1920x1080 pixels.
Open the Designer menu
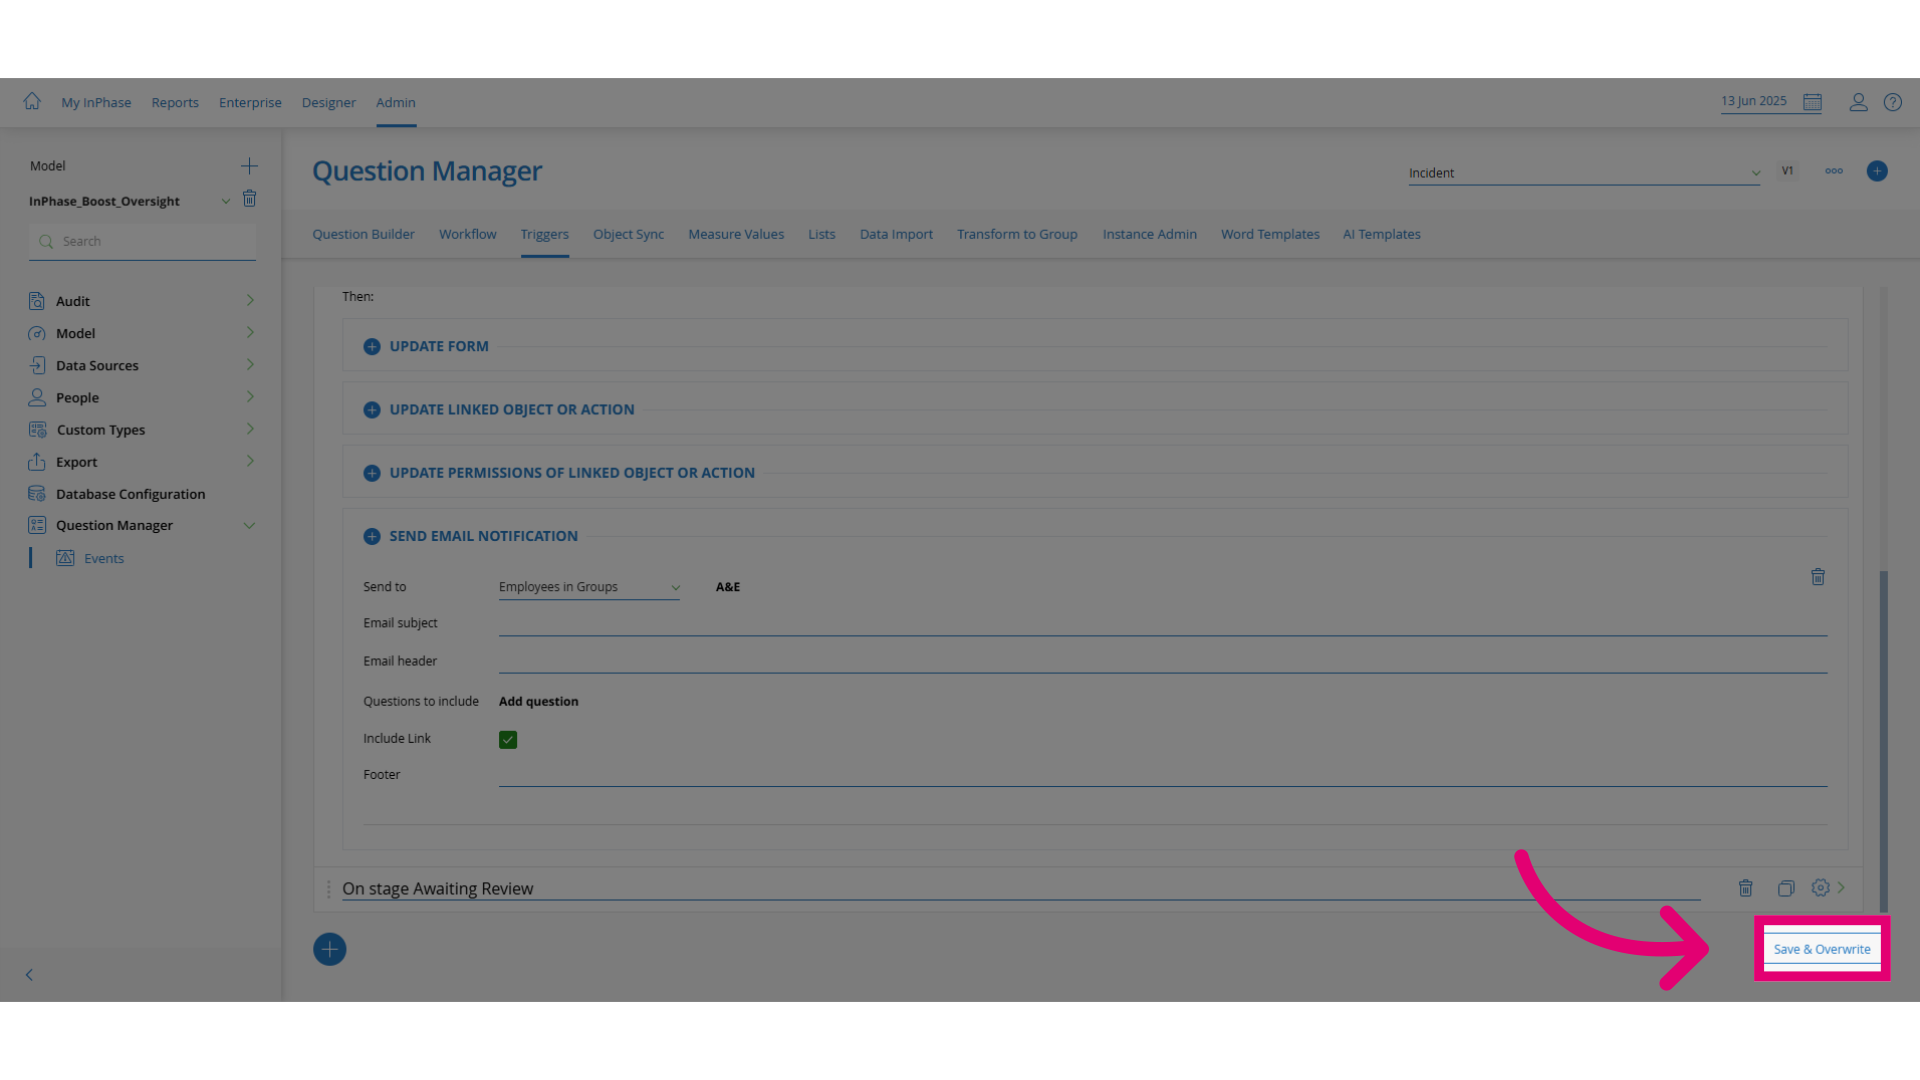(329, 102)
